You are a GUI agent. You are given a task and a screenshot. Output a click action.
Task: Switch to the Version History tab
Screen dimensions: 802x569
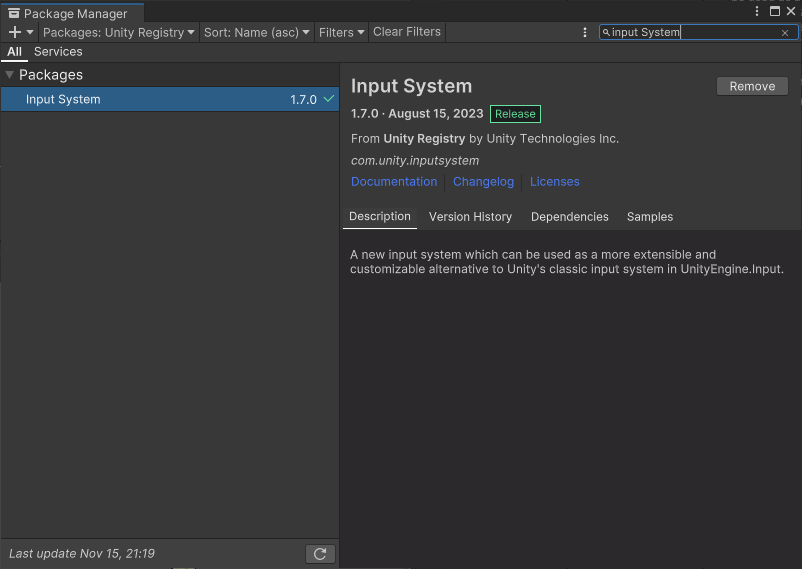click(470, 217)
